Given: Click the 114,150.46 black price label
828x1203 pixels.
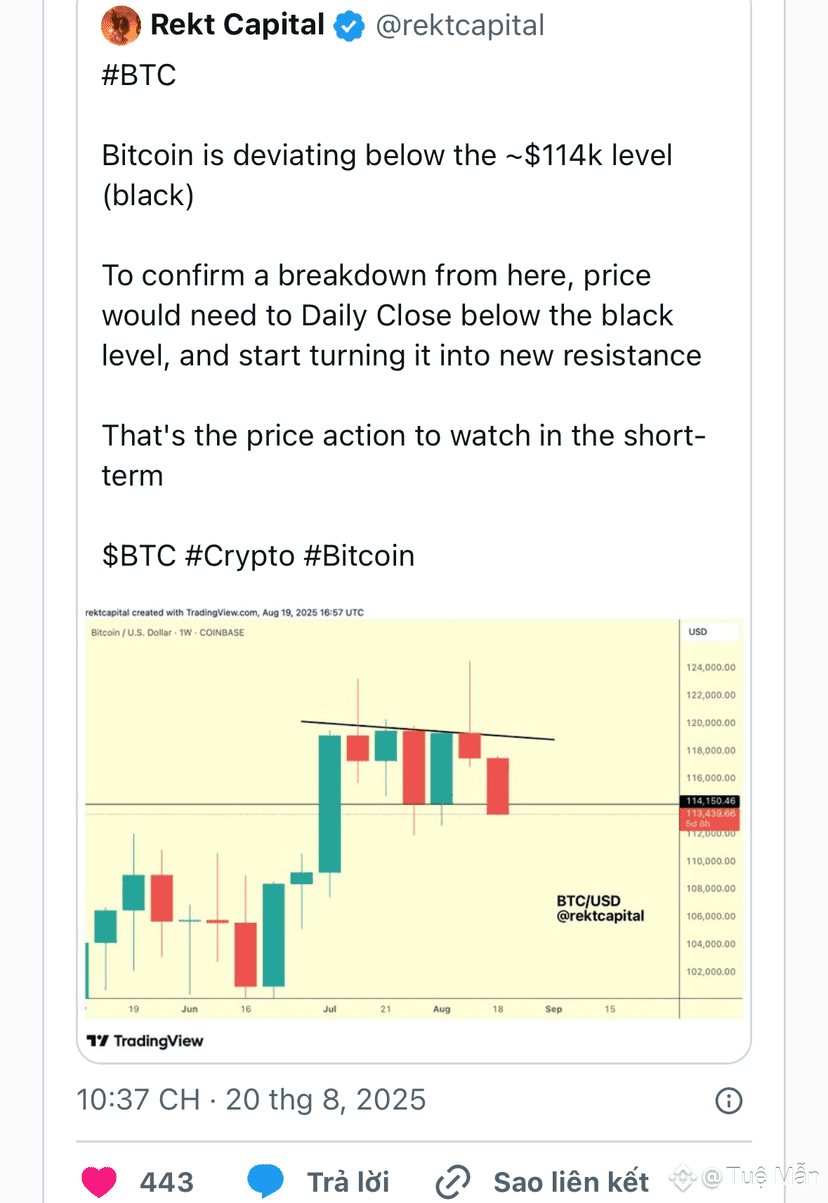Looking at the screenshot, I should point(710,801).
